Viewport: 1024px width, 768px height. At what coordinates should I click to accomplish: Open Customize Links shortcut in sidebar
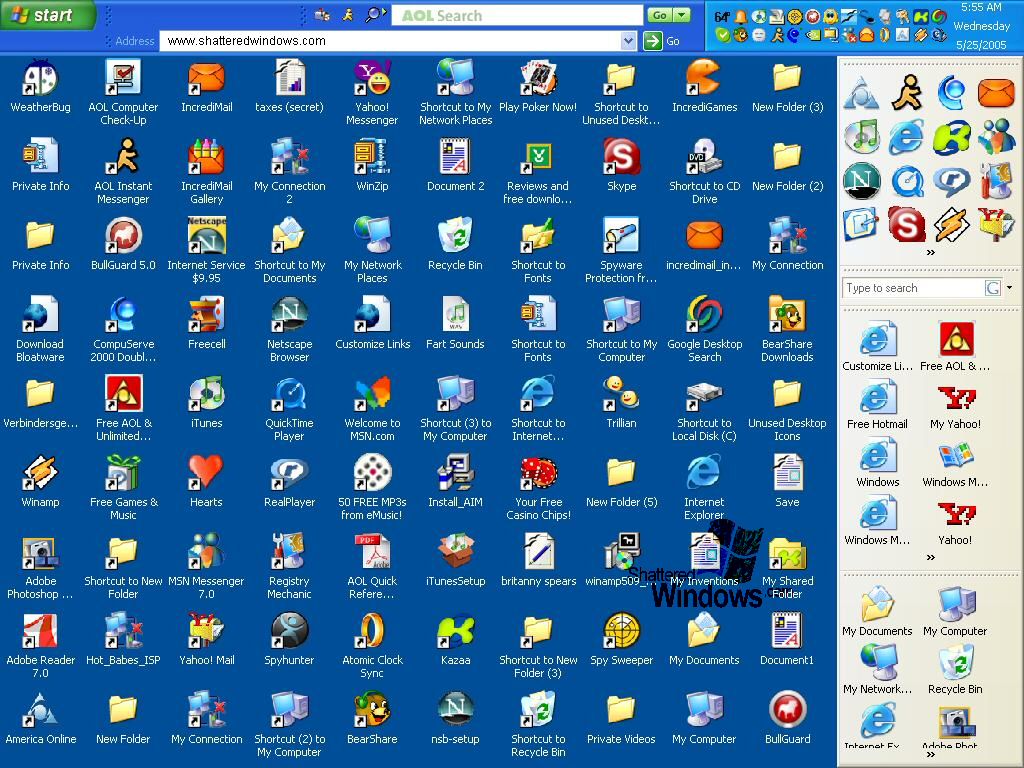877,347
